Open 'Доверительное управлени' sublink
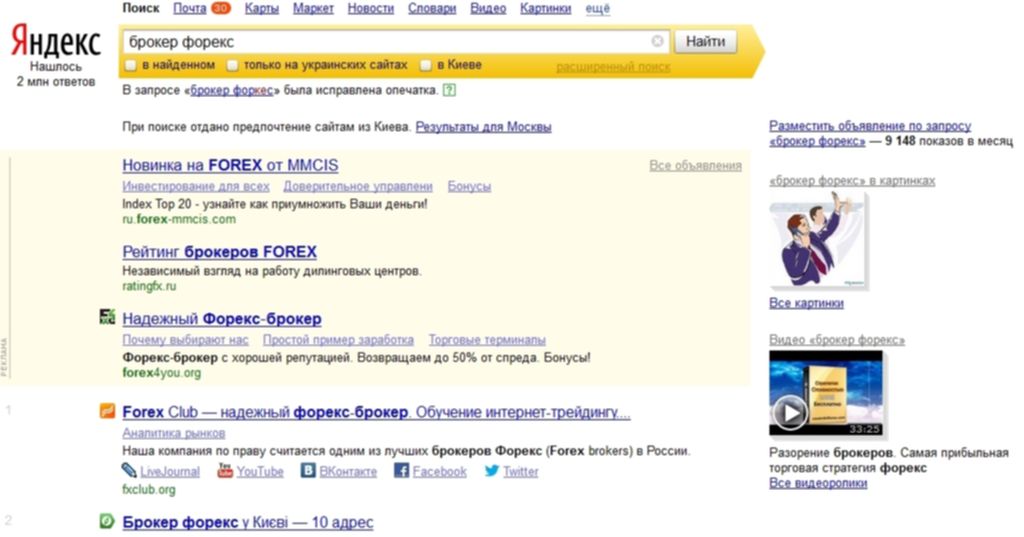The image size is (1024, 537). 358,186
